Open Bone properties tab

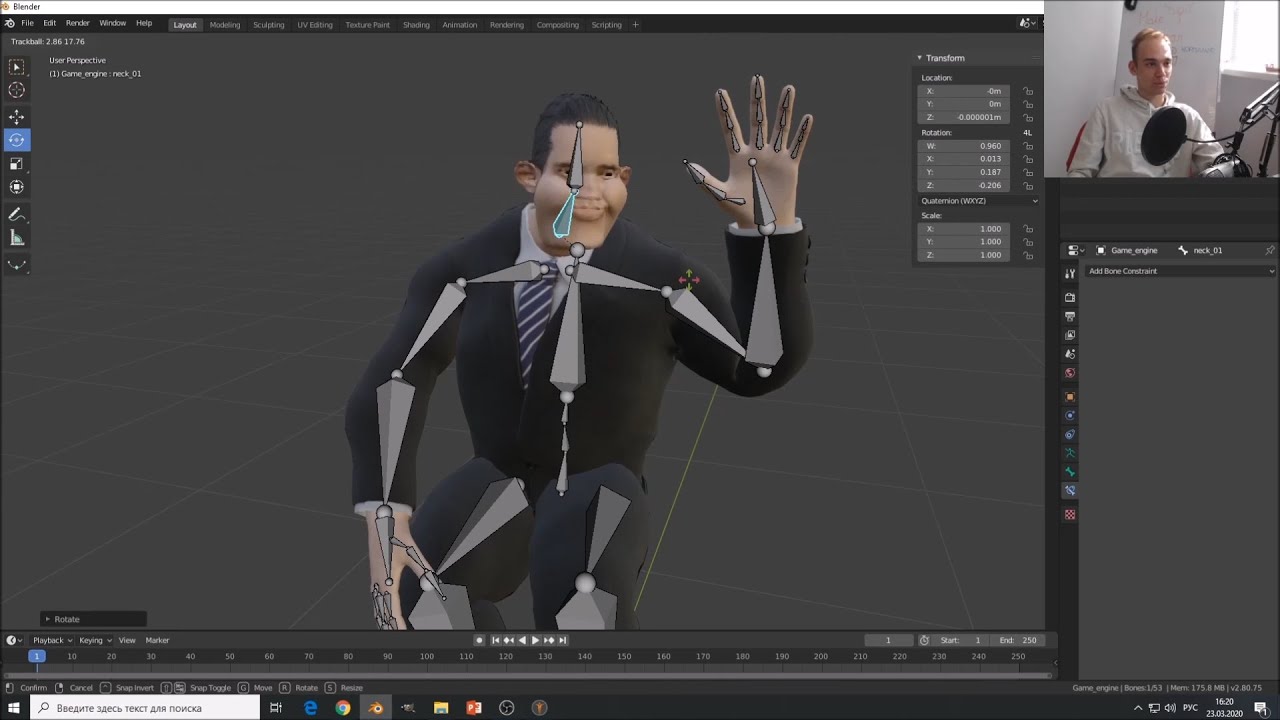click(x=1070, y=471)
